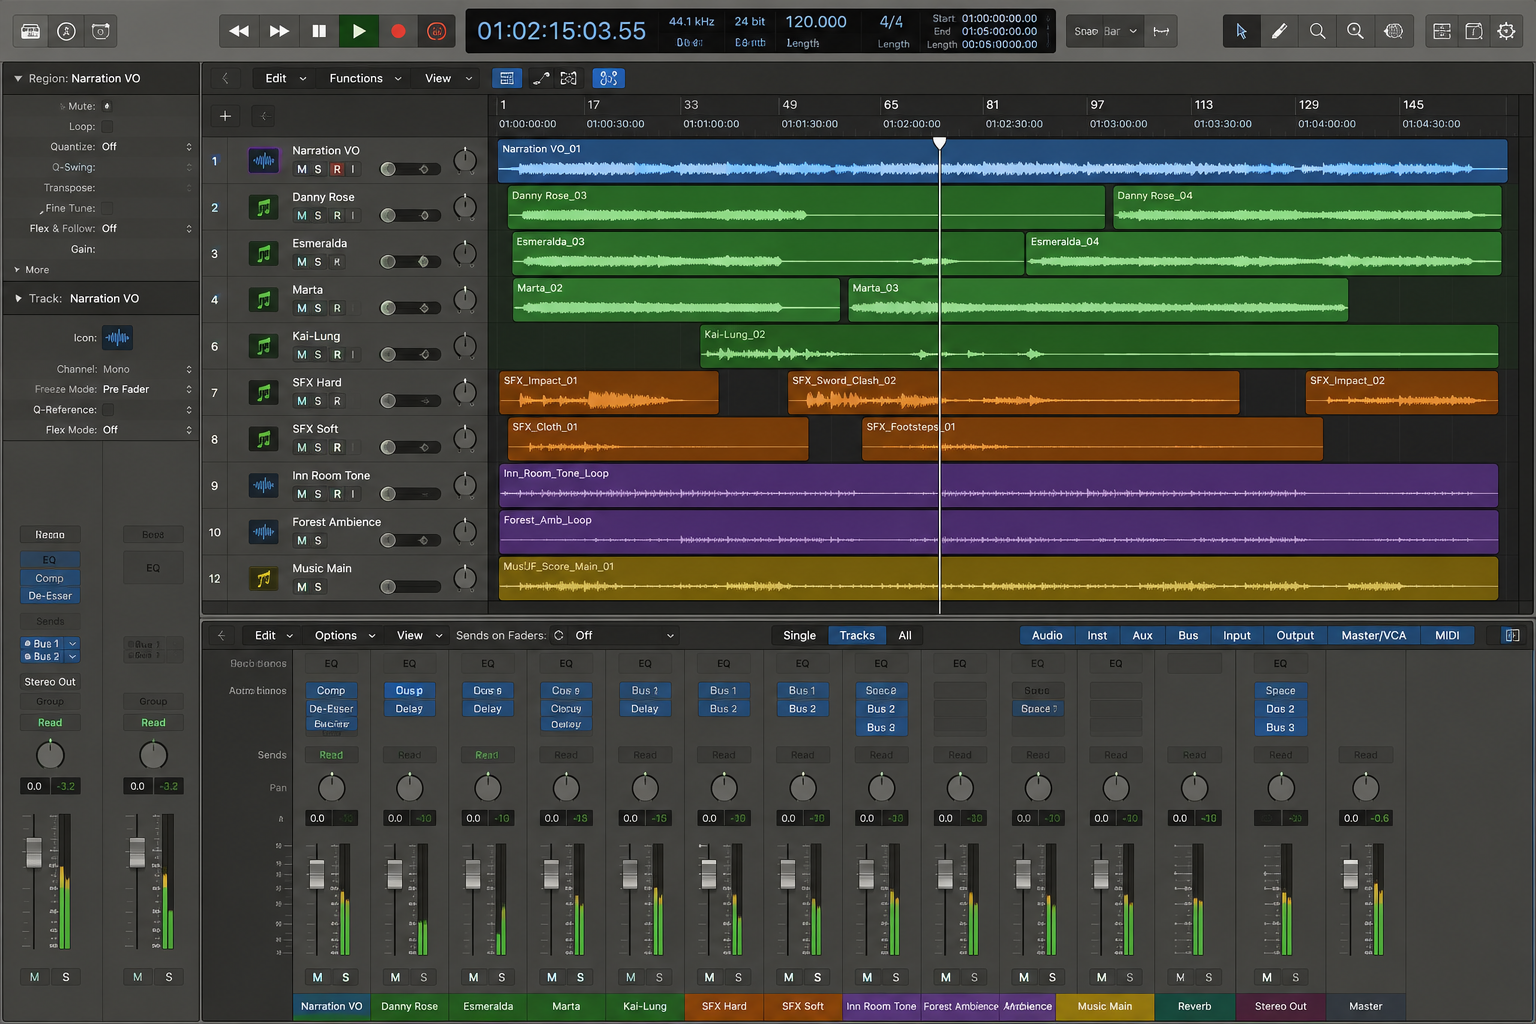This screenshot has width=1536, height=1024.
Task: Click the Narration VO track header volume slider
Action: tap(410, 169)
